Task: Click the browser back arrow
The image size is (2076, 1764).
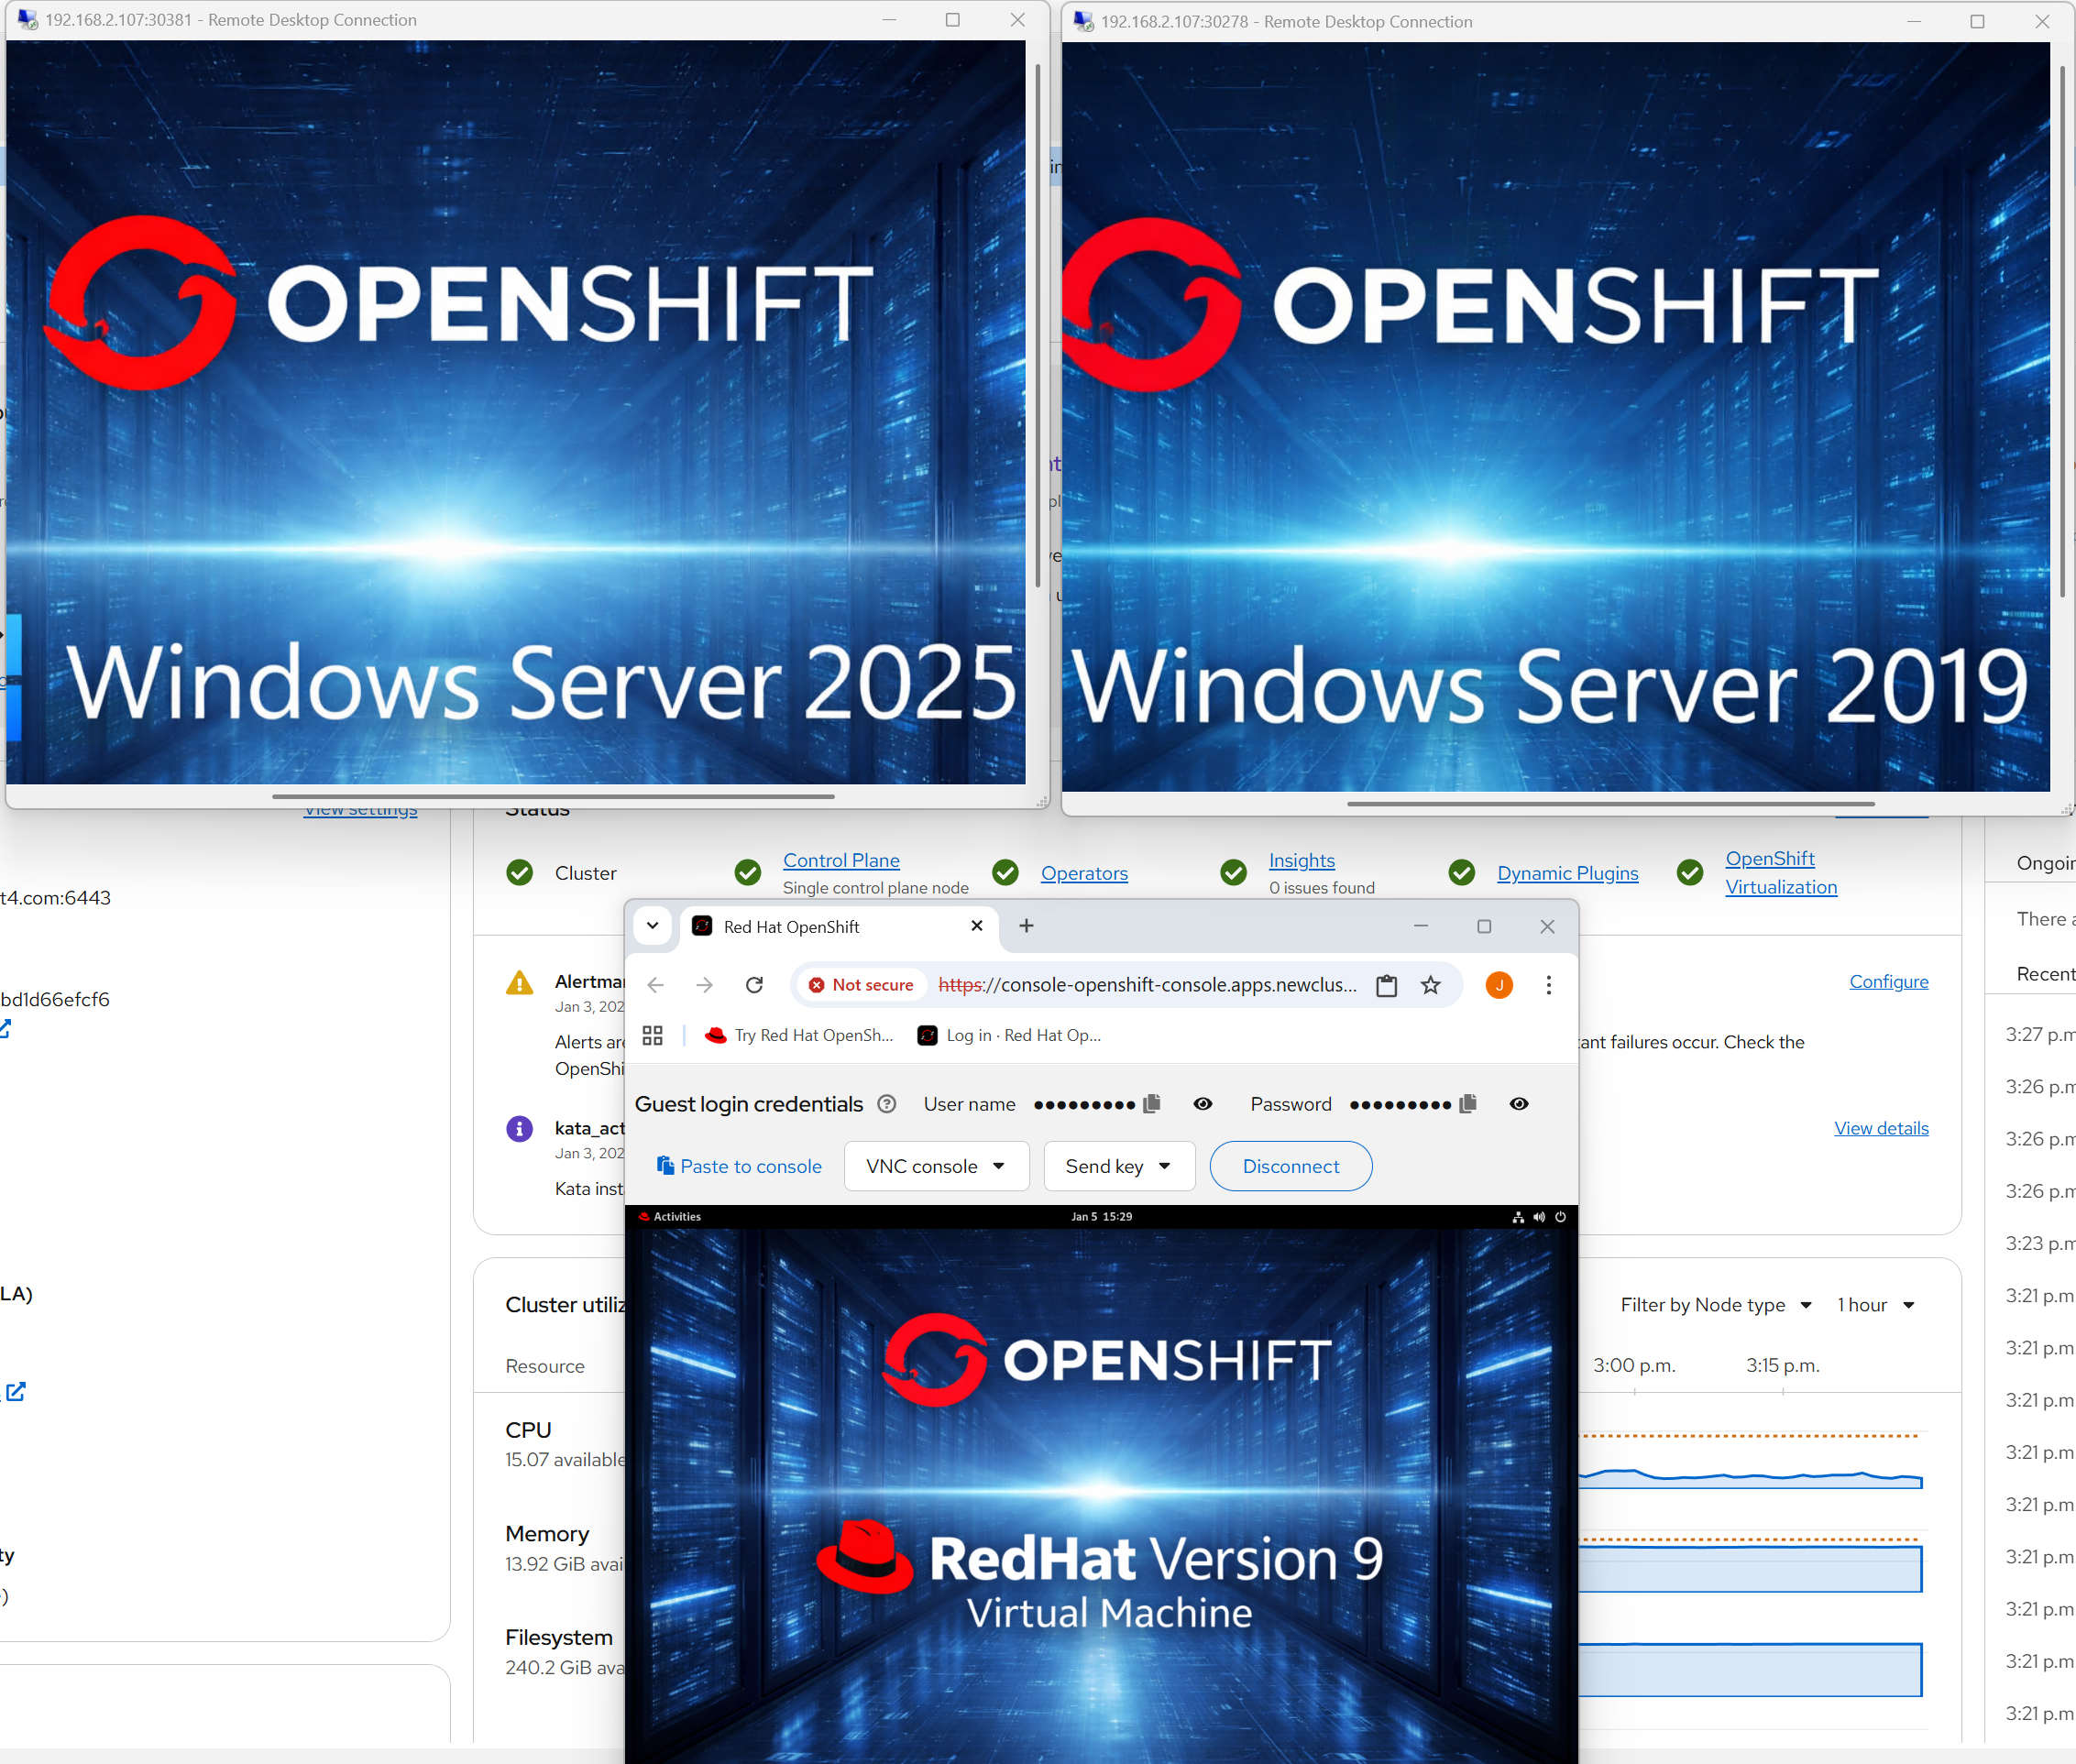Action: click(655, 985)
